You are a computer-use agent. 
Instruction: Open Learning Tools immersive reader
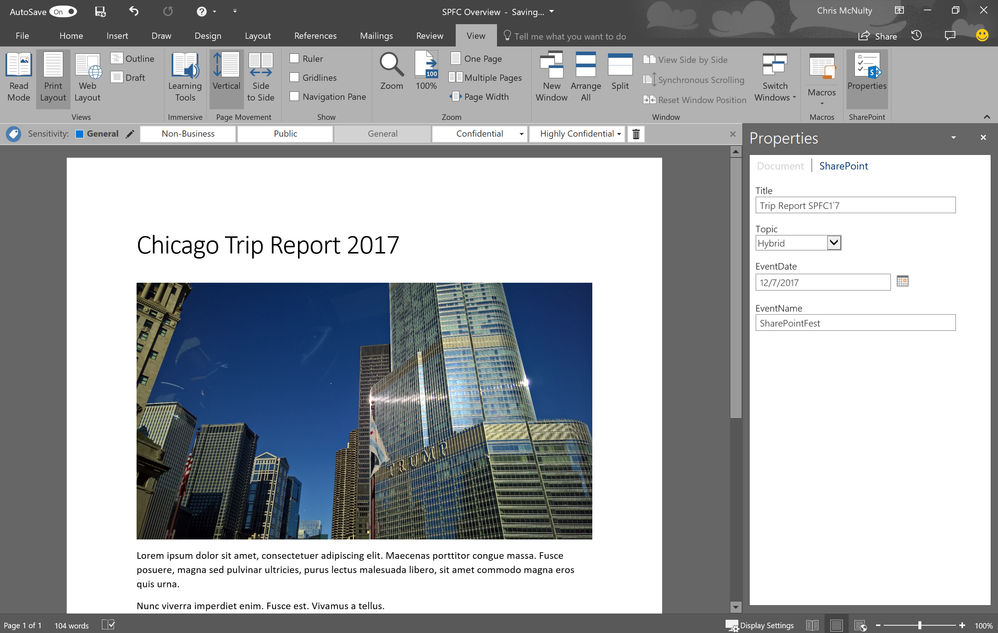pos(185,77)
